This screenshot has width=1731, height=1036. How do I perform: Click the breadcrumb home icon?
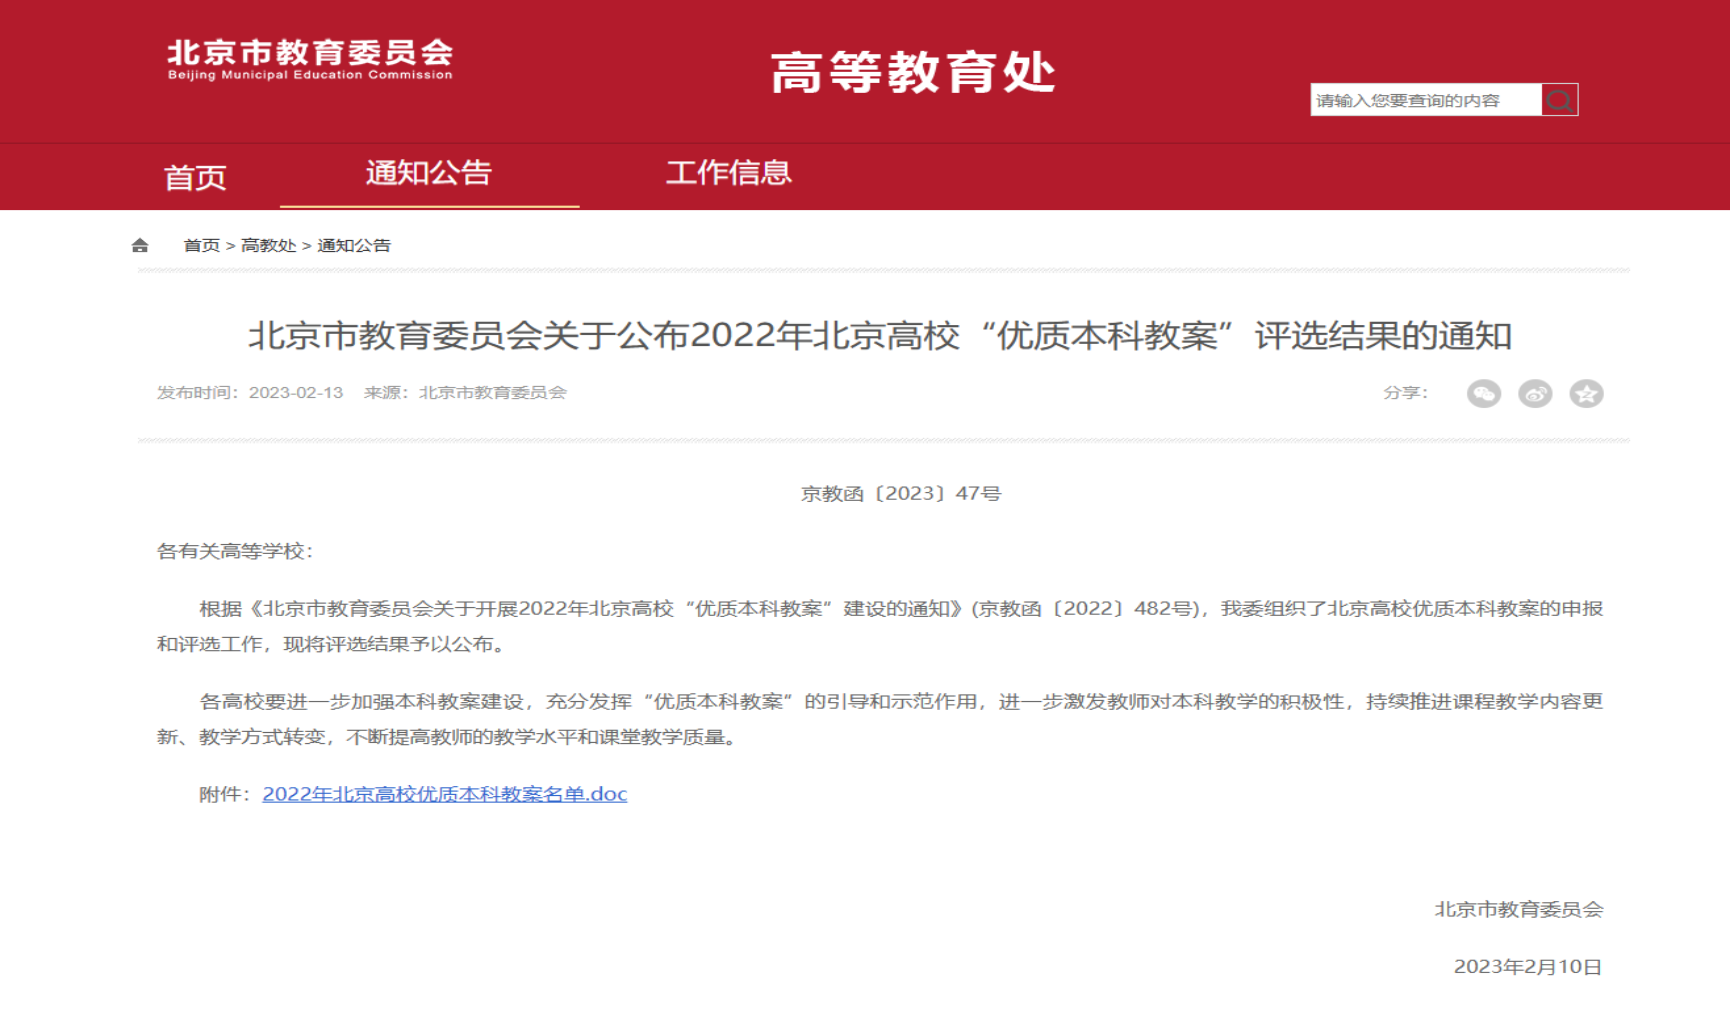point(140,245)
